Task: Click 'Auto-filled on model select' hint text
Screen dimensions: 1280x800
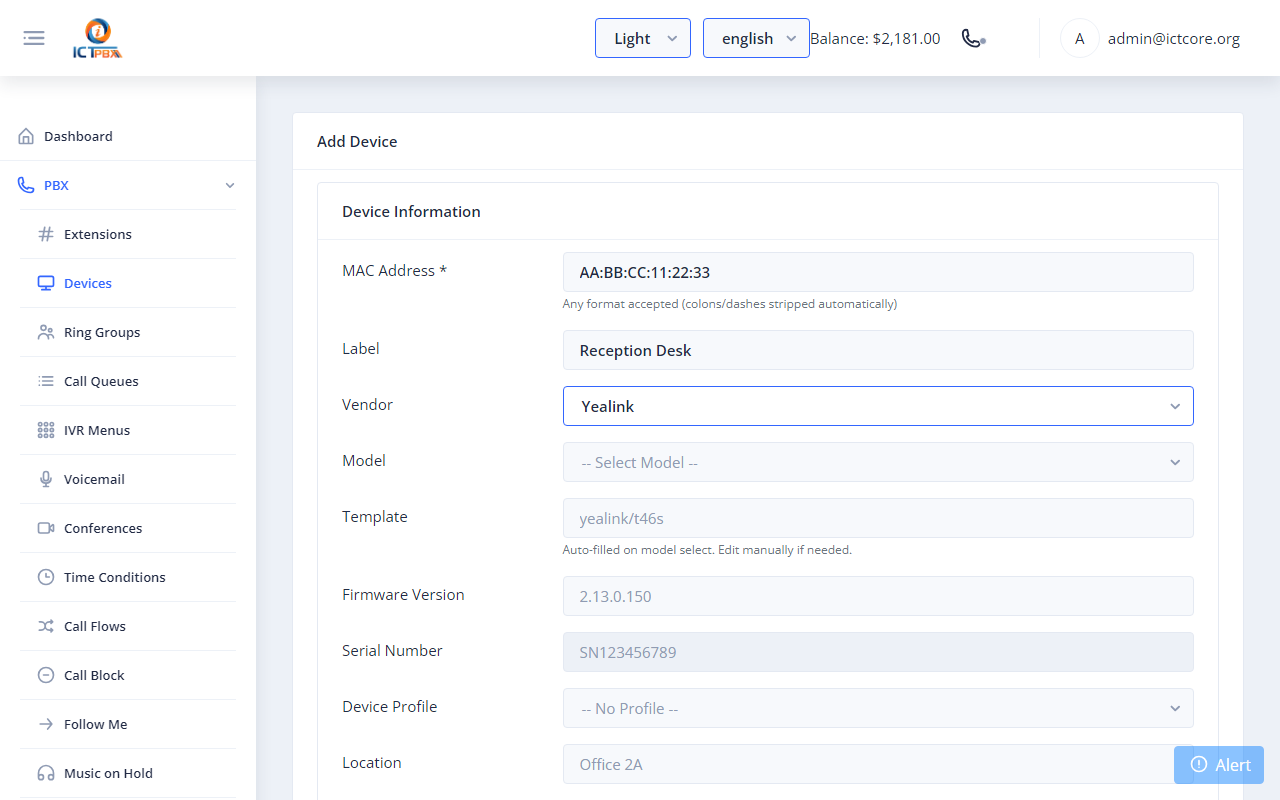Action: 707,550
